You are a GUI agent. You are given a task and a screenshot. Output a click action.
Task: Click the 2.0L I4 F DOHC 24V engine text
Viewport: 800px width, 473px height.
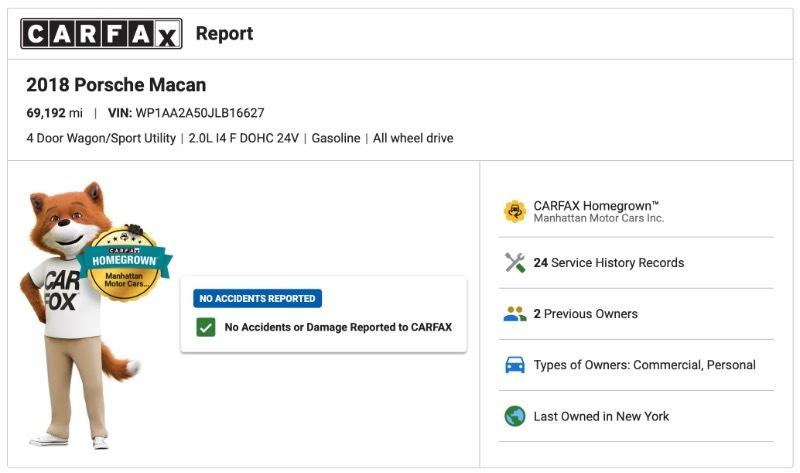pos(243,138)
